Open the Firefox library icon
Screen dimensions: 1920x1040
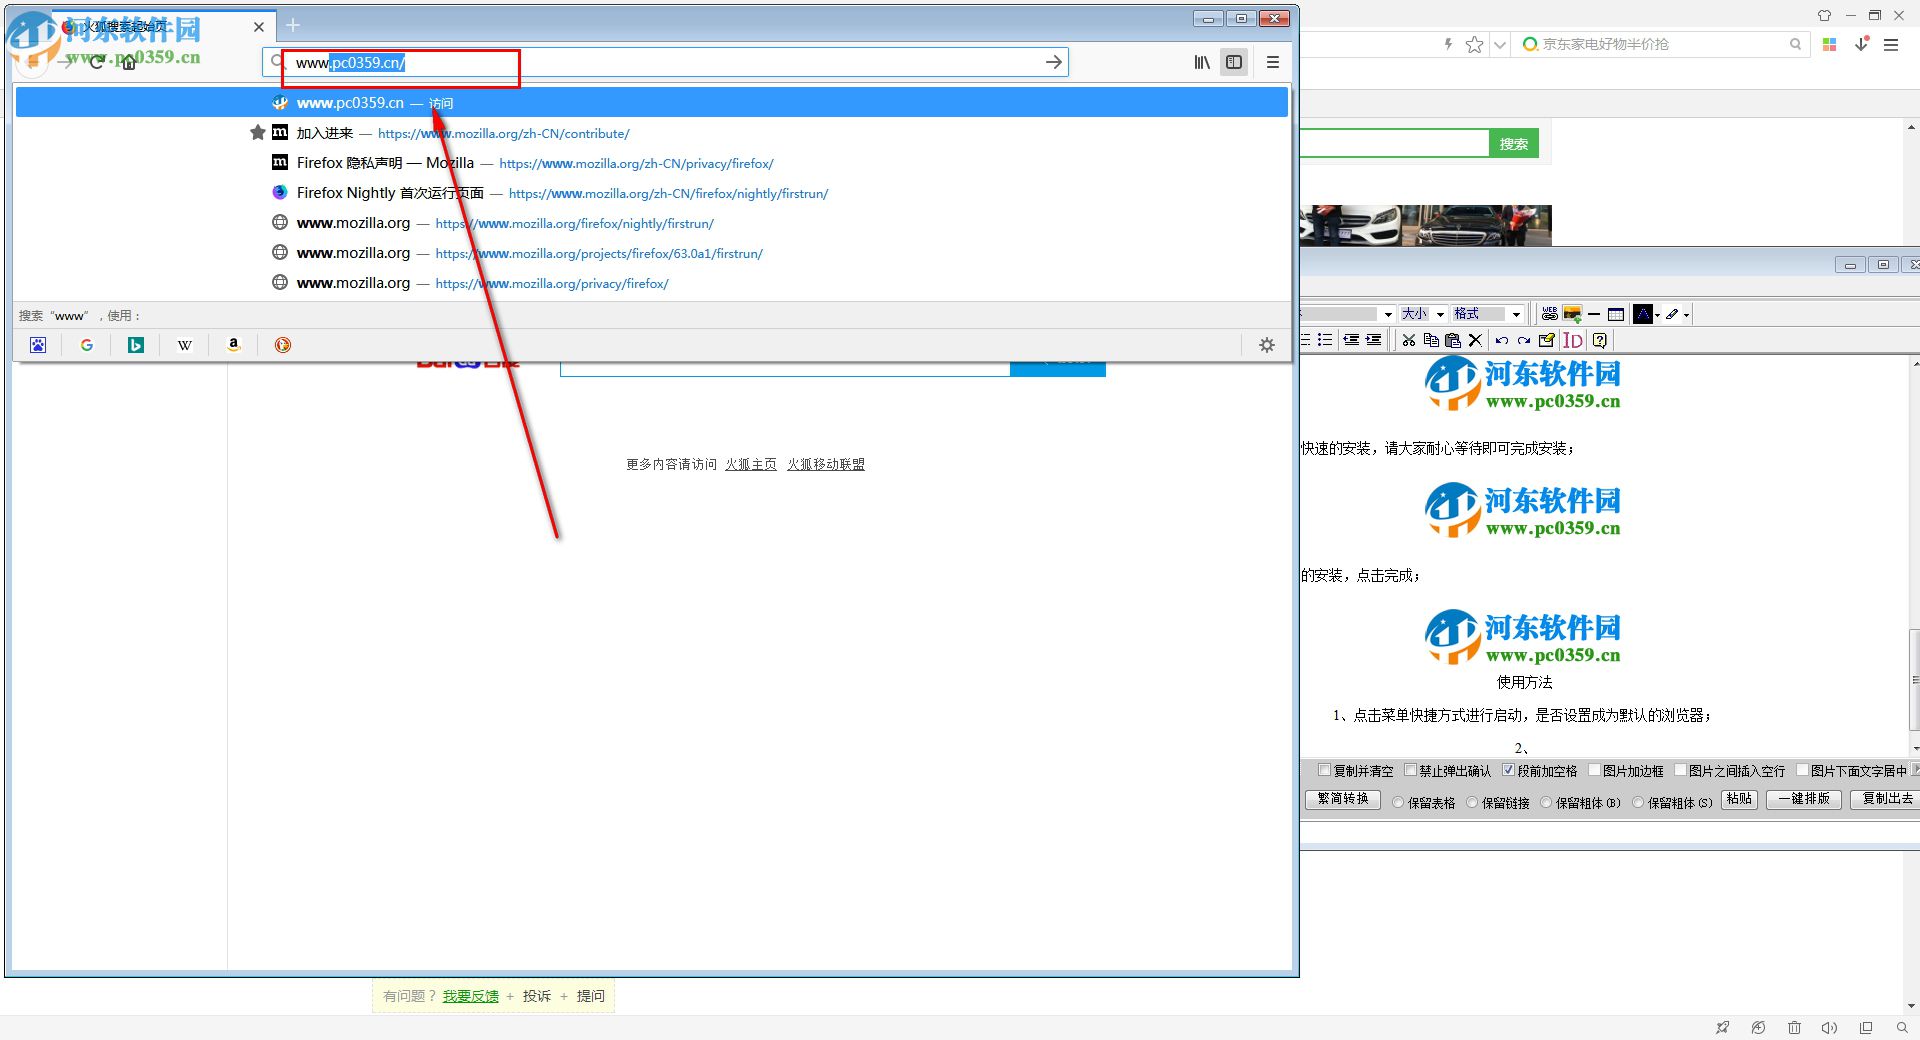click(1202, 62)
